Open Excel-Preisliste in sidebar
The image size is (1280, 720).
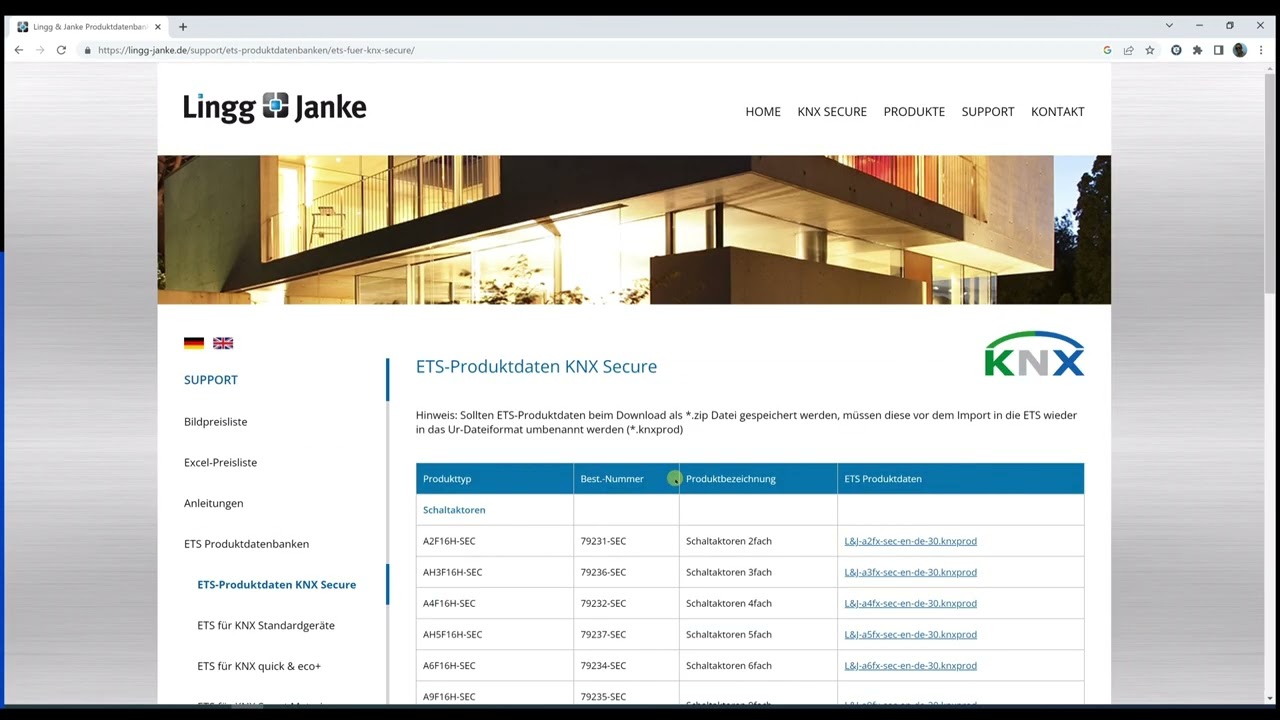click(220, 463)
